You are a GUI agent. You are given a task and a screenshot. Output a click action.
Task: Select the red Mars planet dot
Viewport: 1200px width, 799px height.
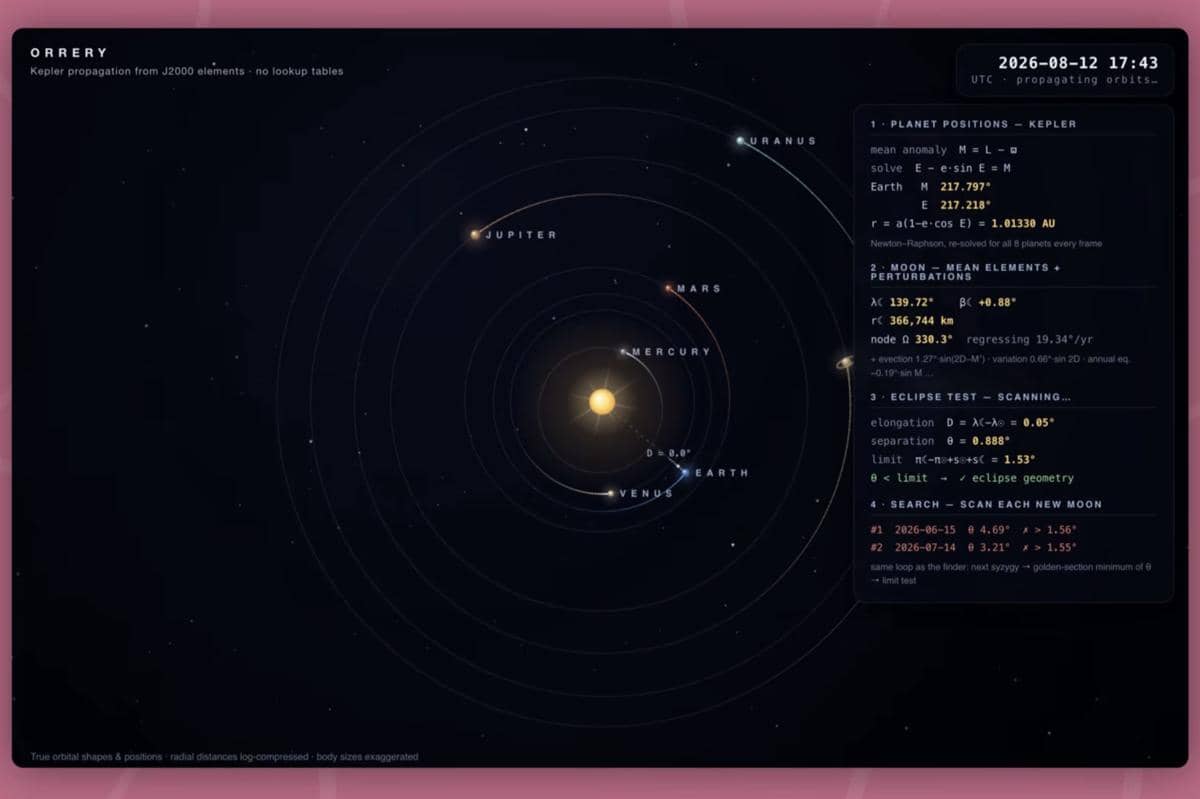tap(669, 288)
